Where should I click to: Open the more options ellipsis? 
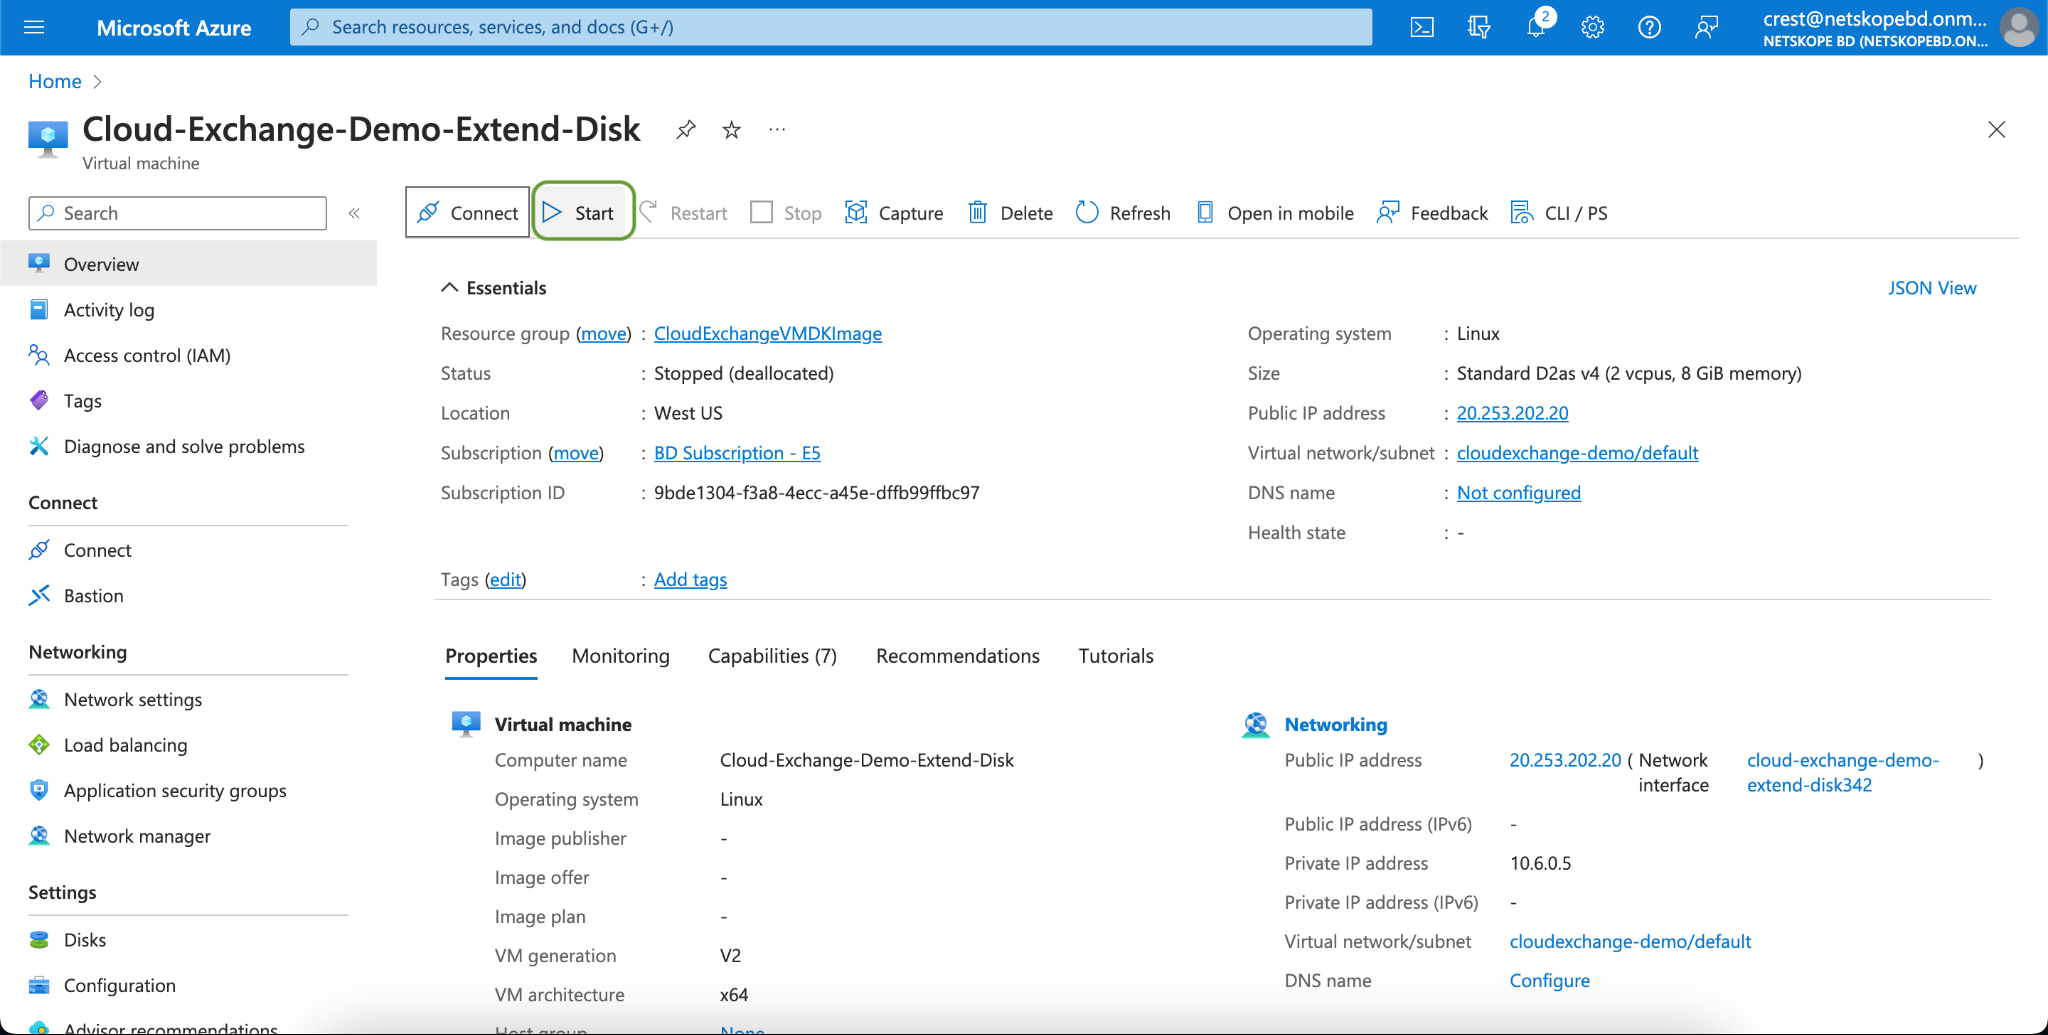coord(777,129)
